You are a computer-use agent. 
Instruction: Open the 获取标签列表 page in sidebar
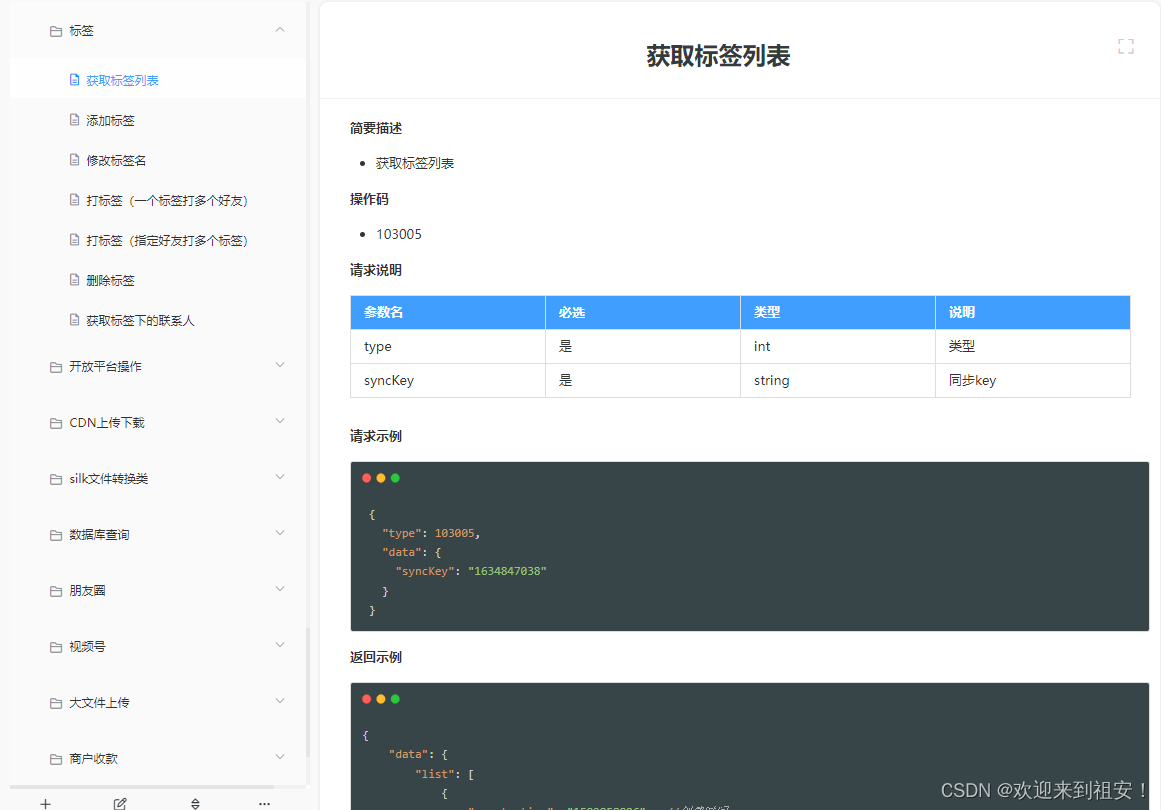click(x=122, y=80)
